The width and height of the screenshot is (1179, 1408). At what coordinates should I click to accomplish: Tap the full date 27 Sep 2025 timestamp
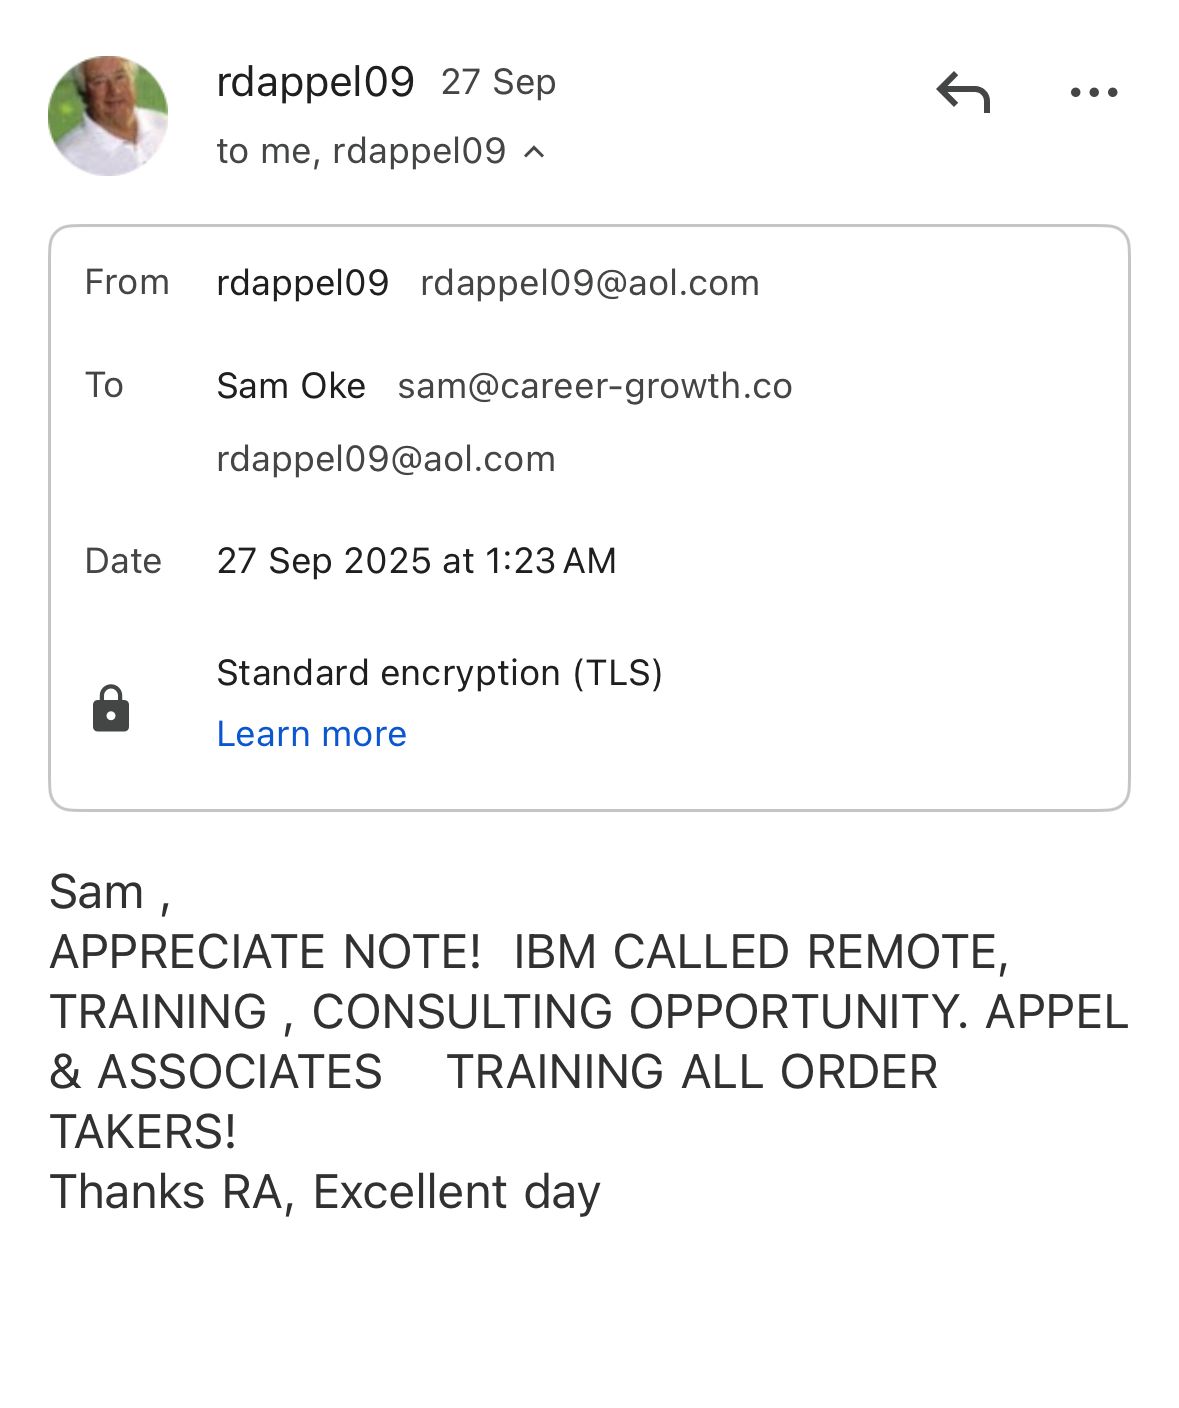(416, 561)
